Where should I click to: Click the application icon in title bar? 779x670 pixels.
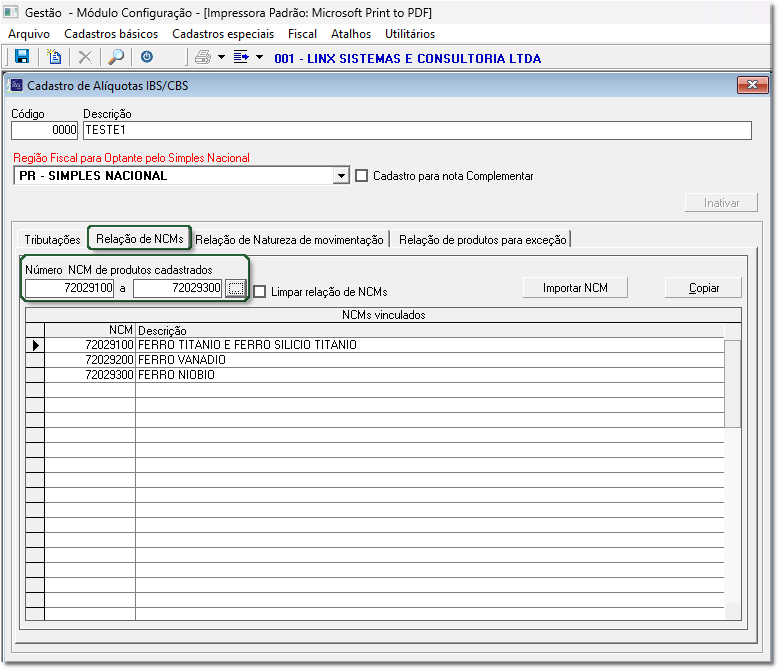click(10, 12)
